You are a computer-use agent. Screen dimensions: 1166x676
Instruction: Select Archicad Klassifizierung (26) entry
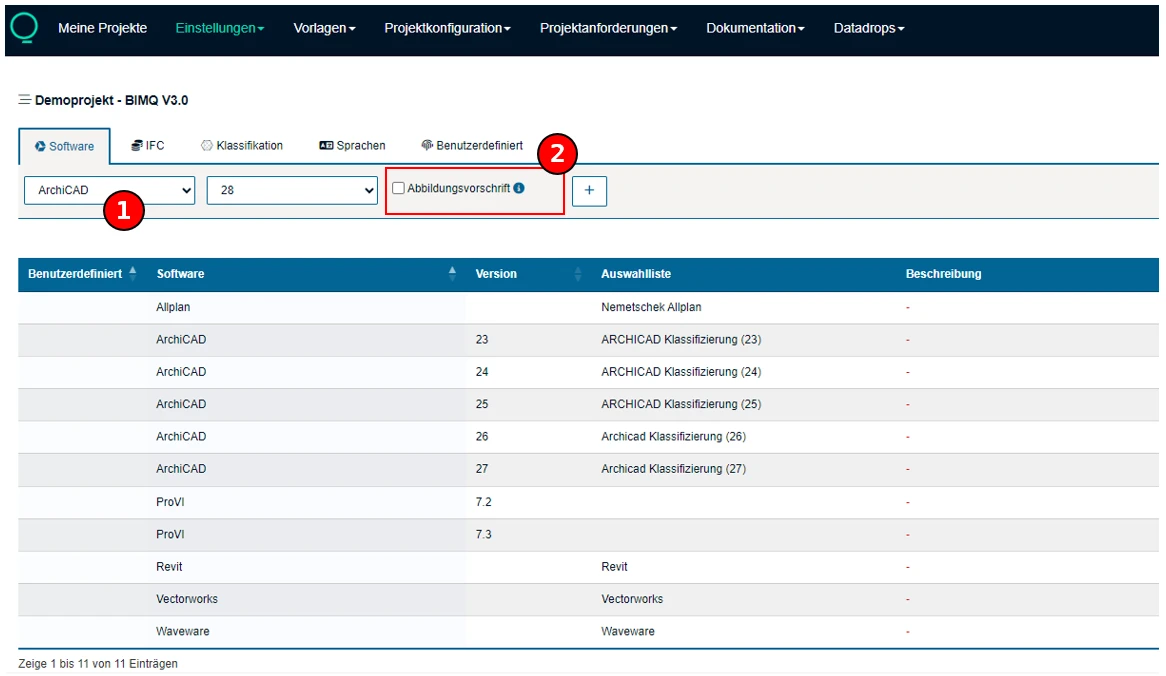[673, 437]
